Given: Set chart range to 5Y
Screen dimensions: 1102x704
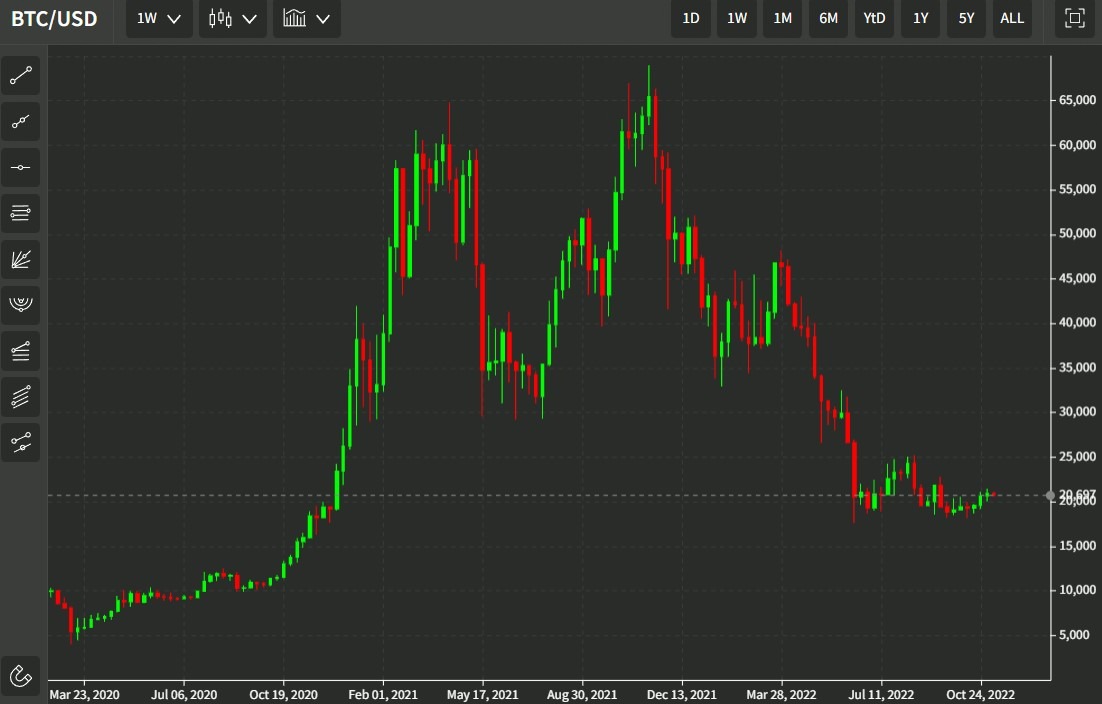Looking at the screenshot, I should pyautogui.click(x=966, y=18).
